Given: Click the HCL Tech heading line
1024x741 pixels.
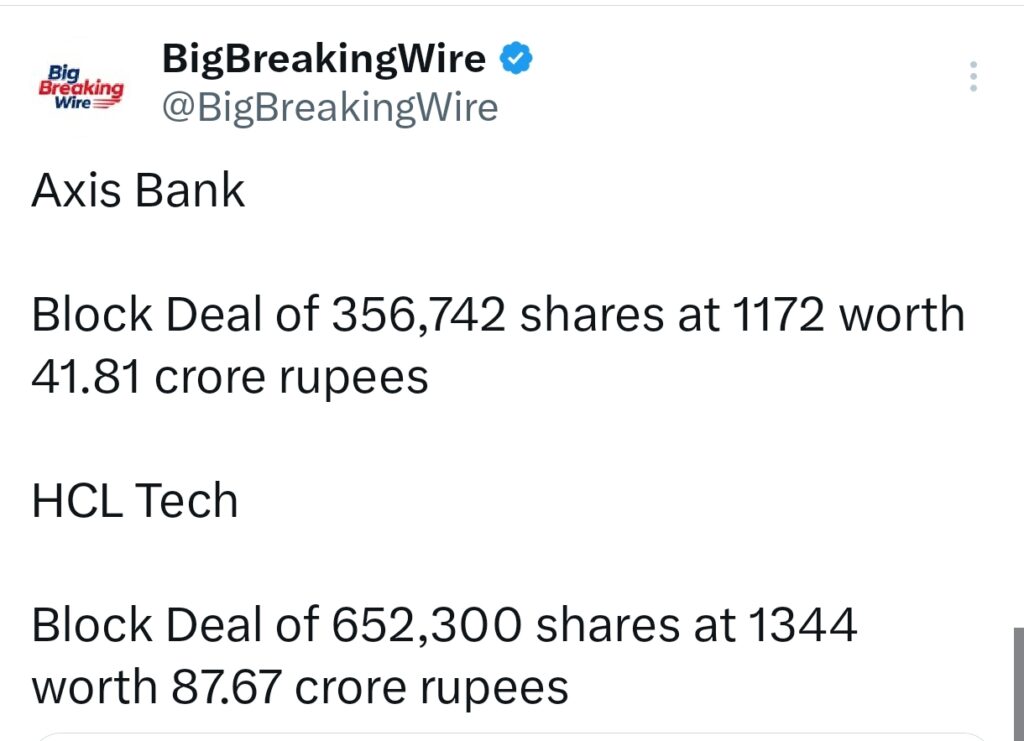Looking at the screenshot, I should pos(135,500).
